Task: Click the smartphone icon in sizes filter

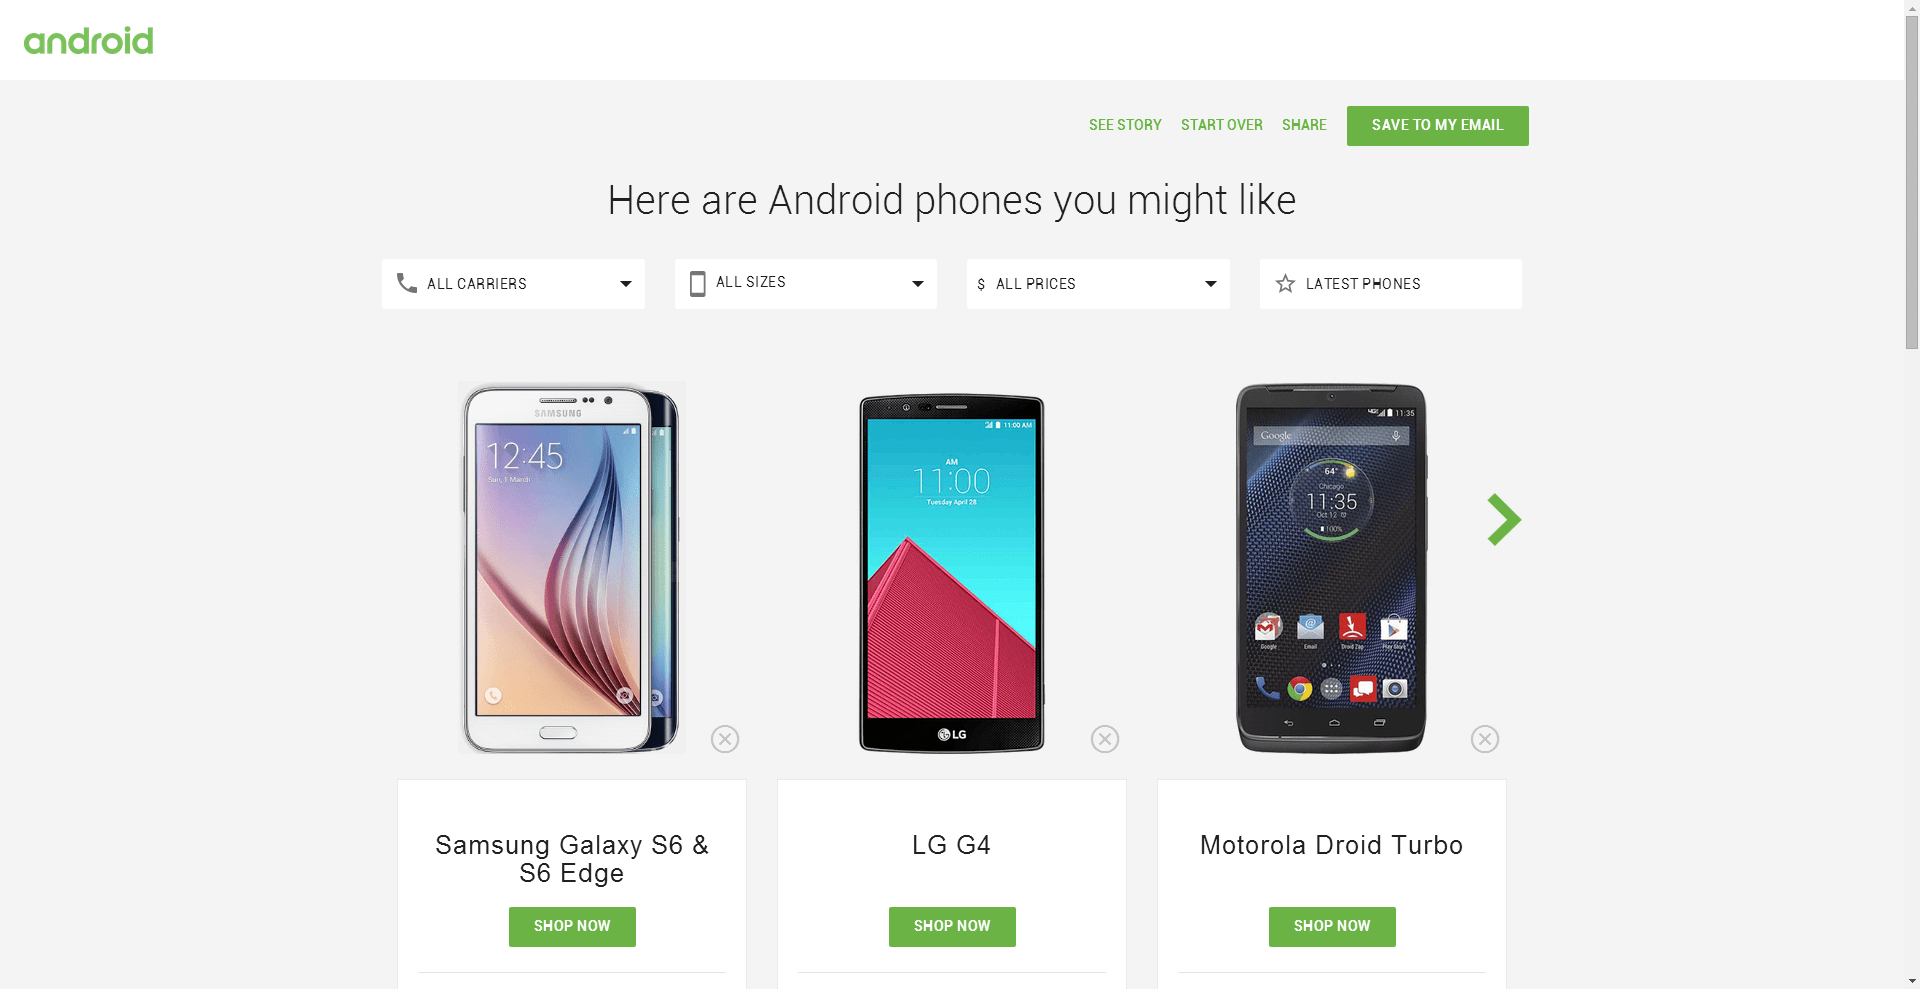Action: [698, 284]
